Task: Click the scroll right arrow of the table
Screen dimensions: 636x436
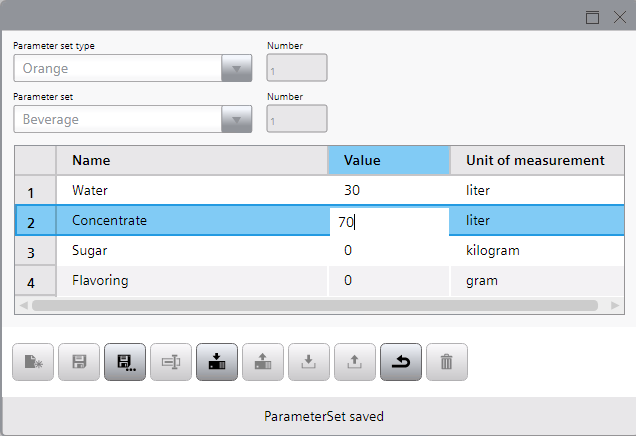Action: [614, 305]
